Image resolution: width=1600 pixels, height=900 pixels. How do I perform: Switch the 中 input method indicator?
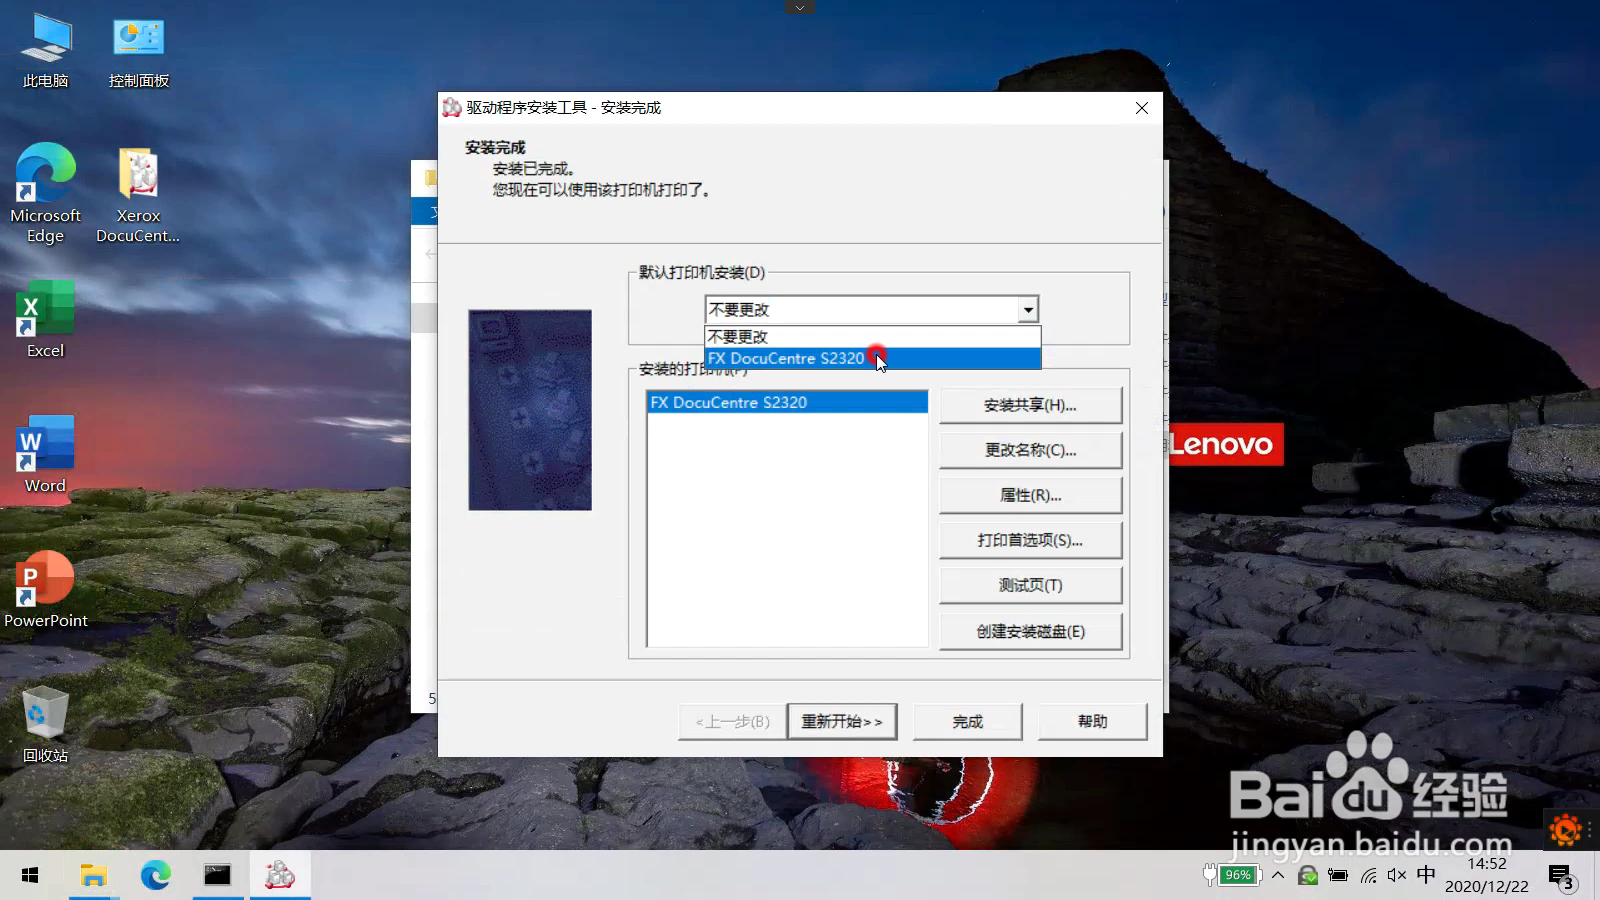(1426, 875)
